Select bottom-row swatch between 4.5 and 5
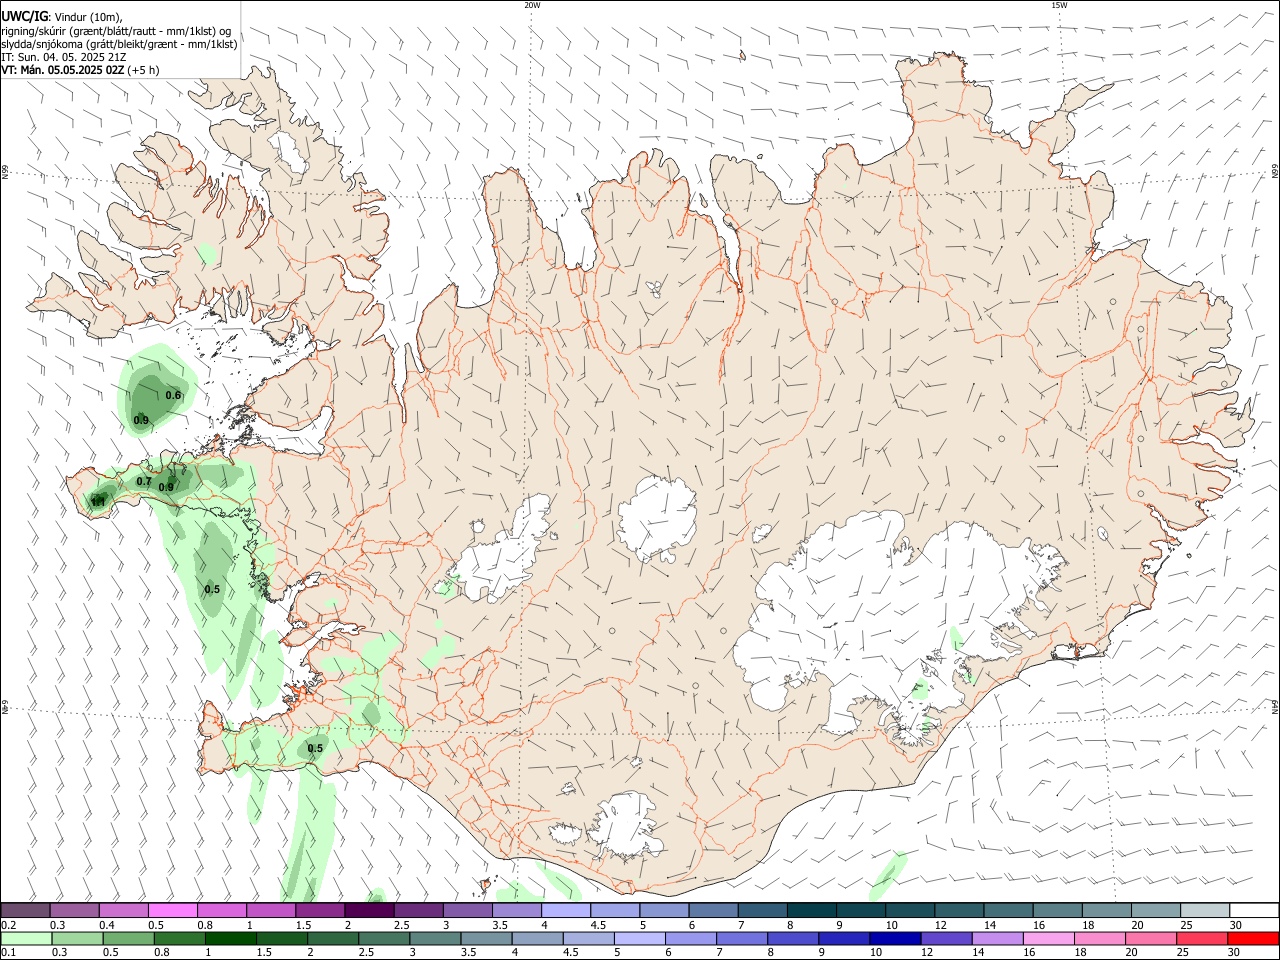The image size is (1280, 960). click(x=589, y=938)
